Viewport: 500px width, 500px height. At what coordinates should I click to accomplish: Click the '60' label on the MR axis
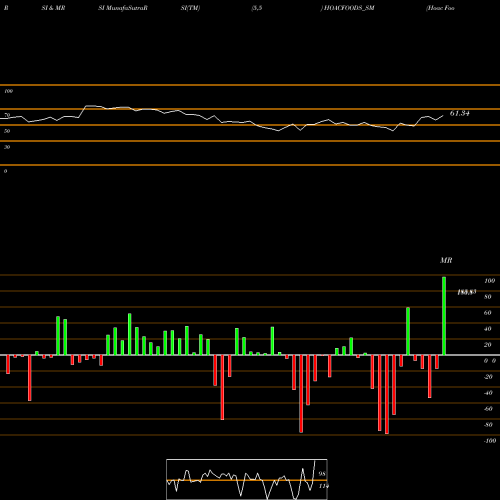click(488, 313)
